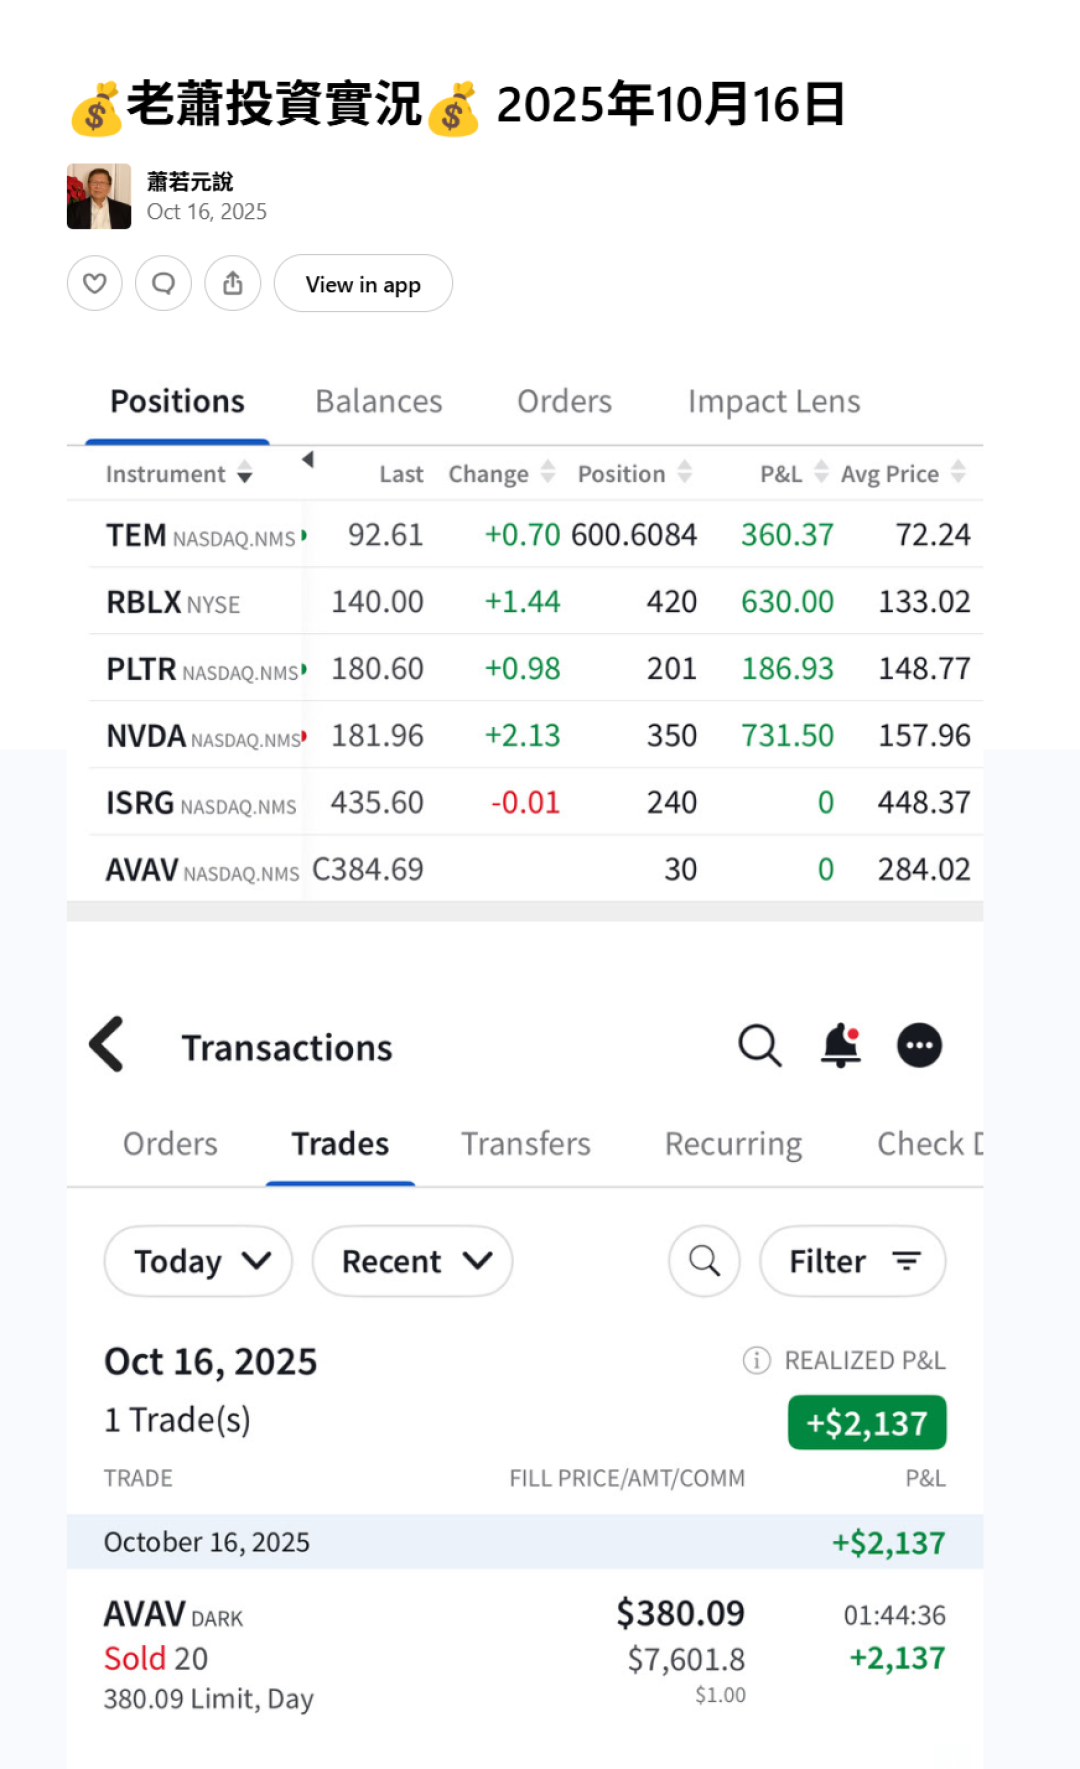Open the three-dot more options icon
The height and width of the screenshot is (1769, 1080).
point(919,1046)
